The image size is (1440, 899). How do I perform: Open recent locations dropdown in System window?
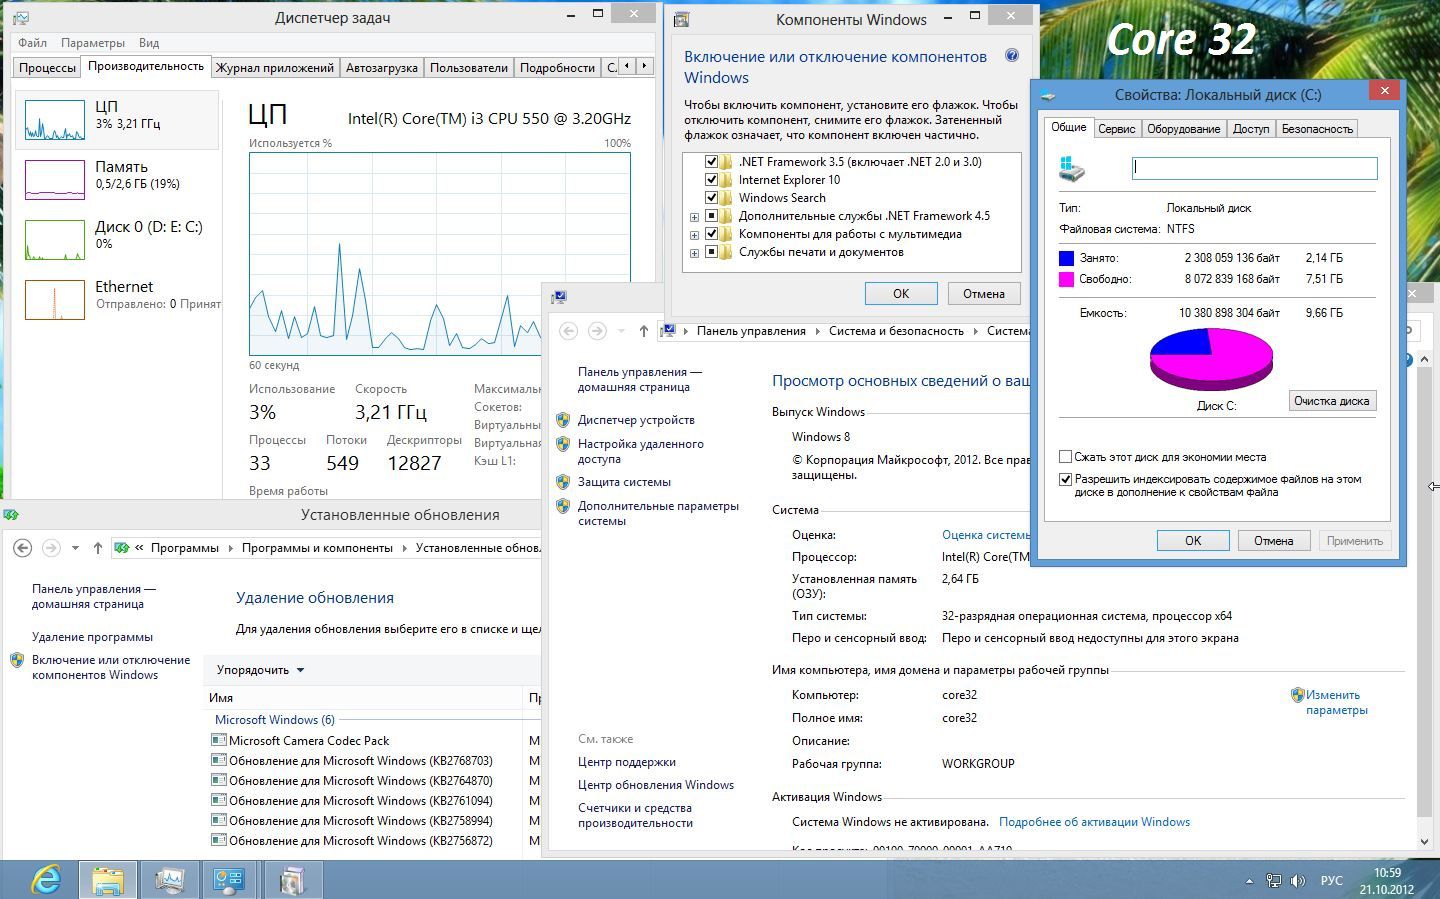pos(621,331)
